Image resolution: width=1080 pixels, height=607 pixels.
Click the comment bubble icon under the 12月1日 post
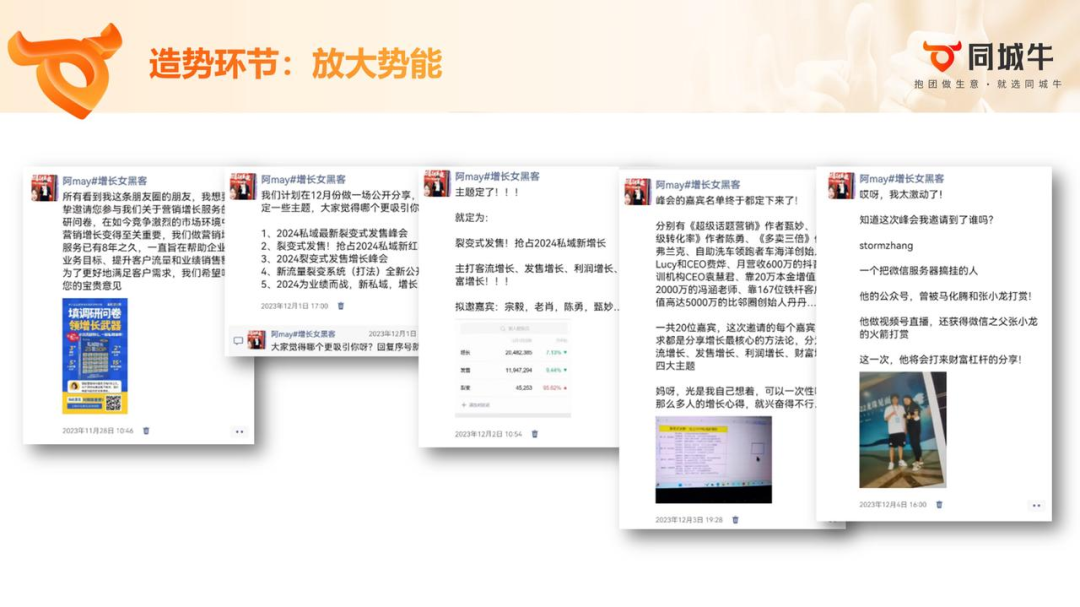point(238,340)
